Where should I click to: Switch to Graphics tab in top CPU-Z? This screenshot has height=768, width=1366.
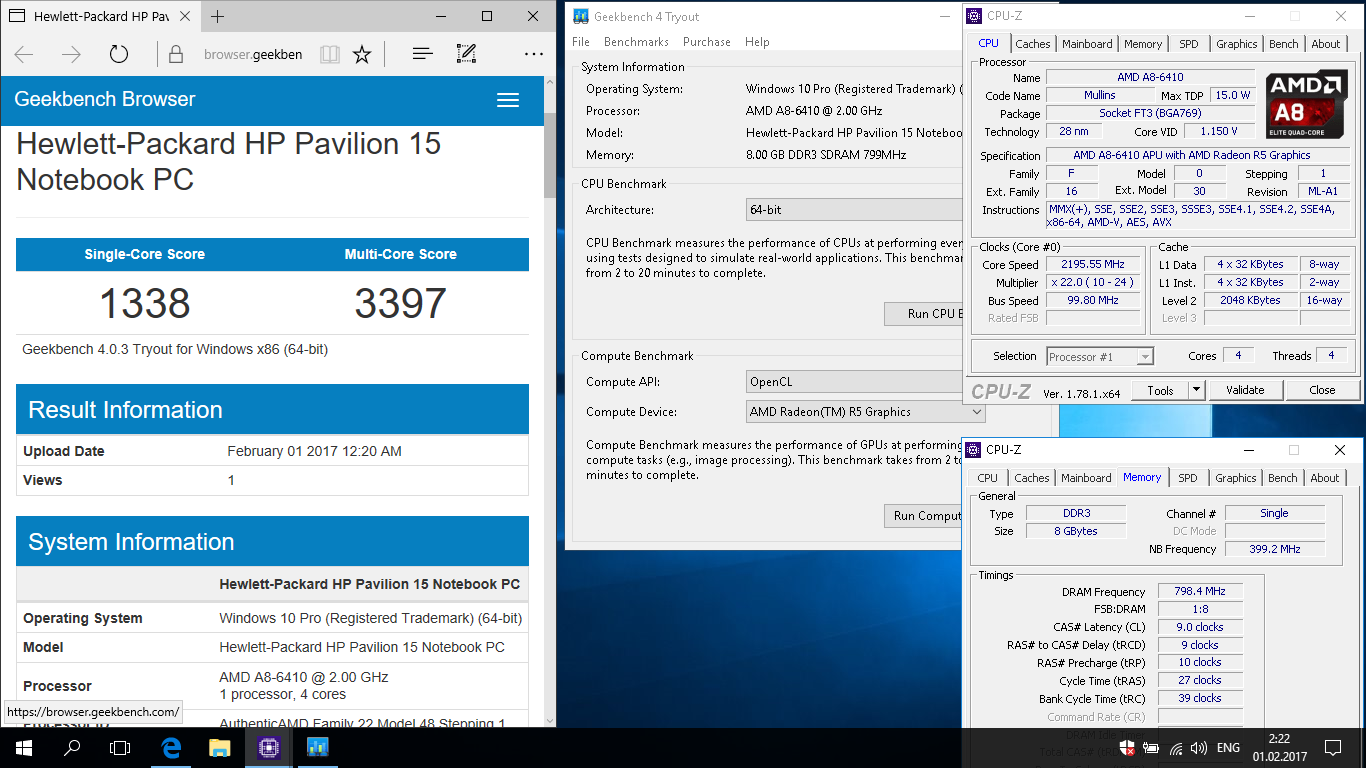point(1237,44)
